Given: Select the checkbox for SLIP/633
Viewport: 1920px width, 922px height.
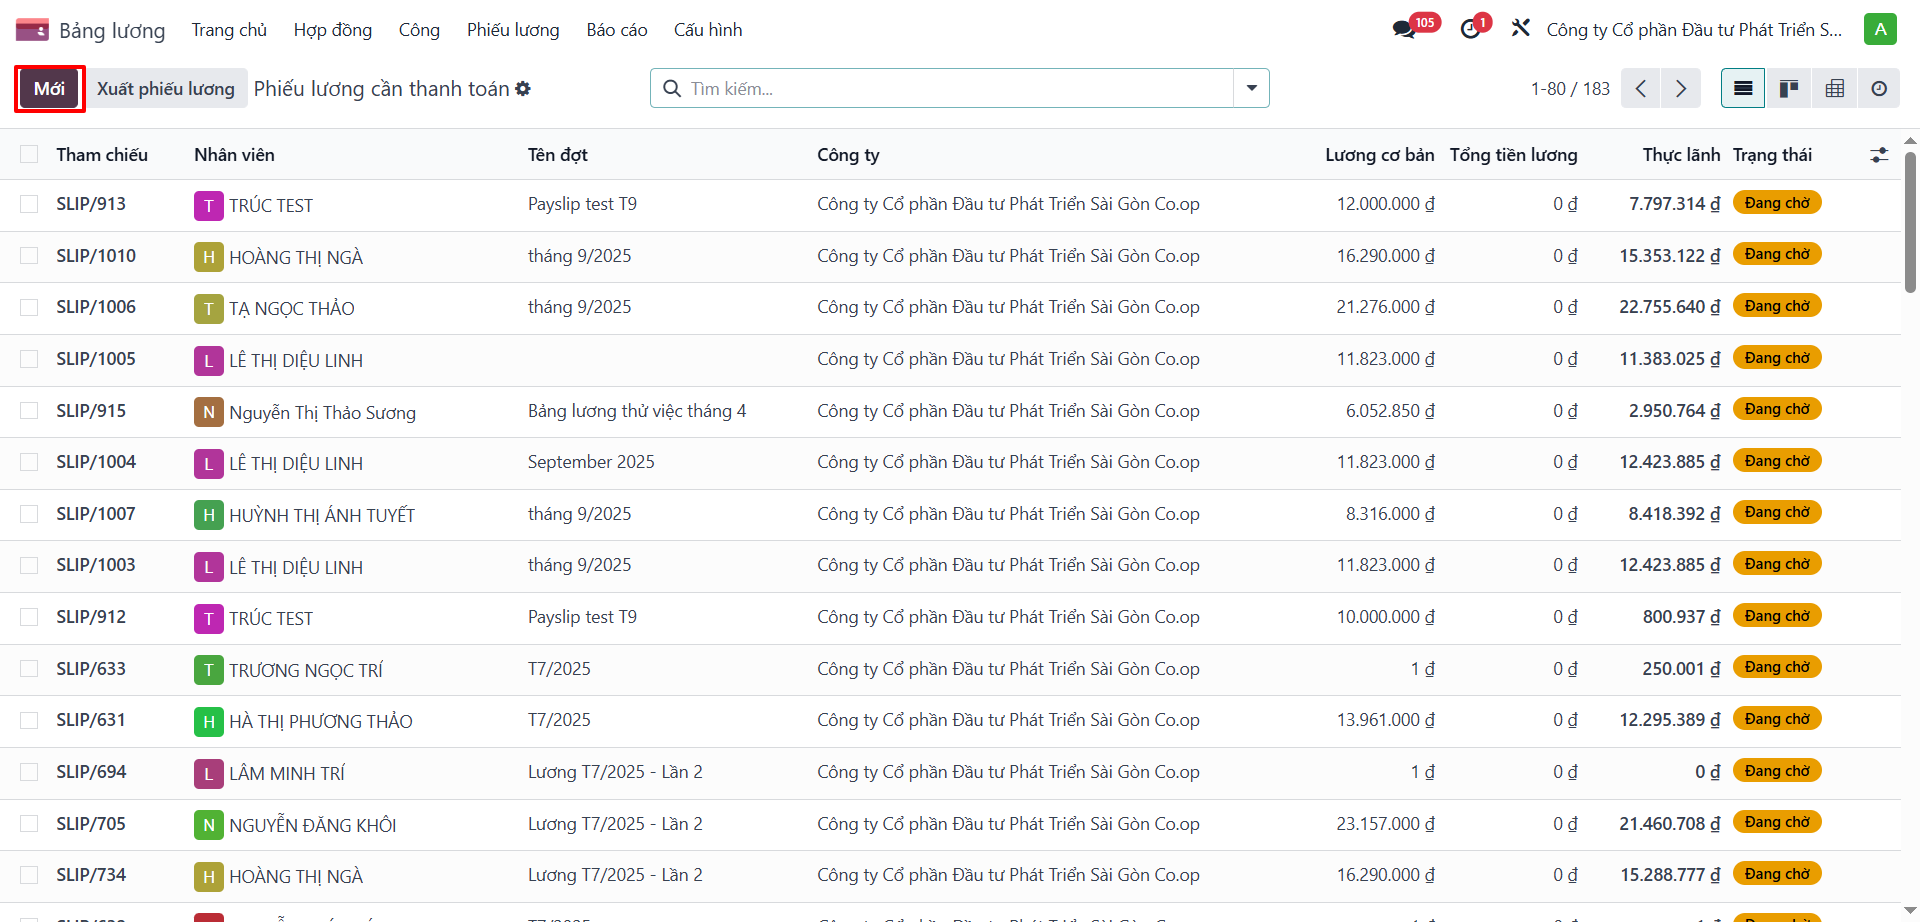Looking at the screenshot, I should [x=29, y=669].
